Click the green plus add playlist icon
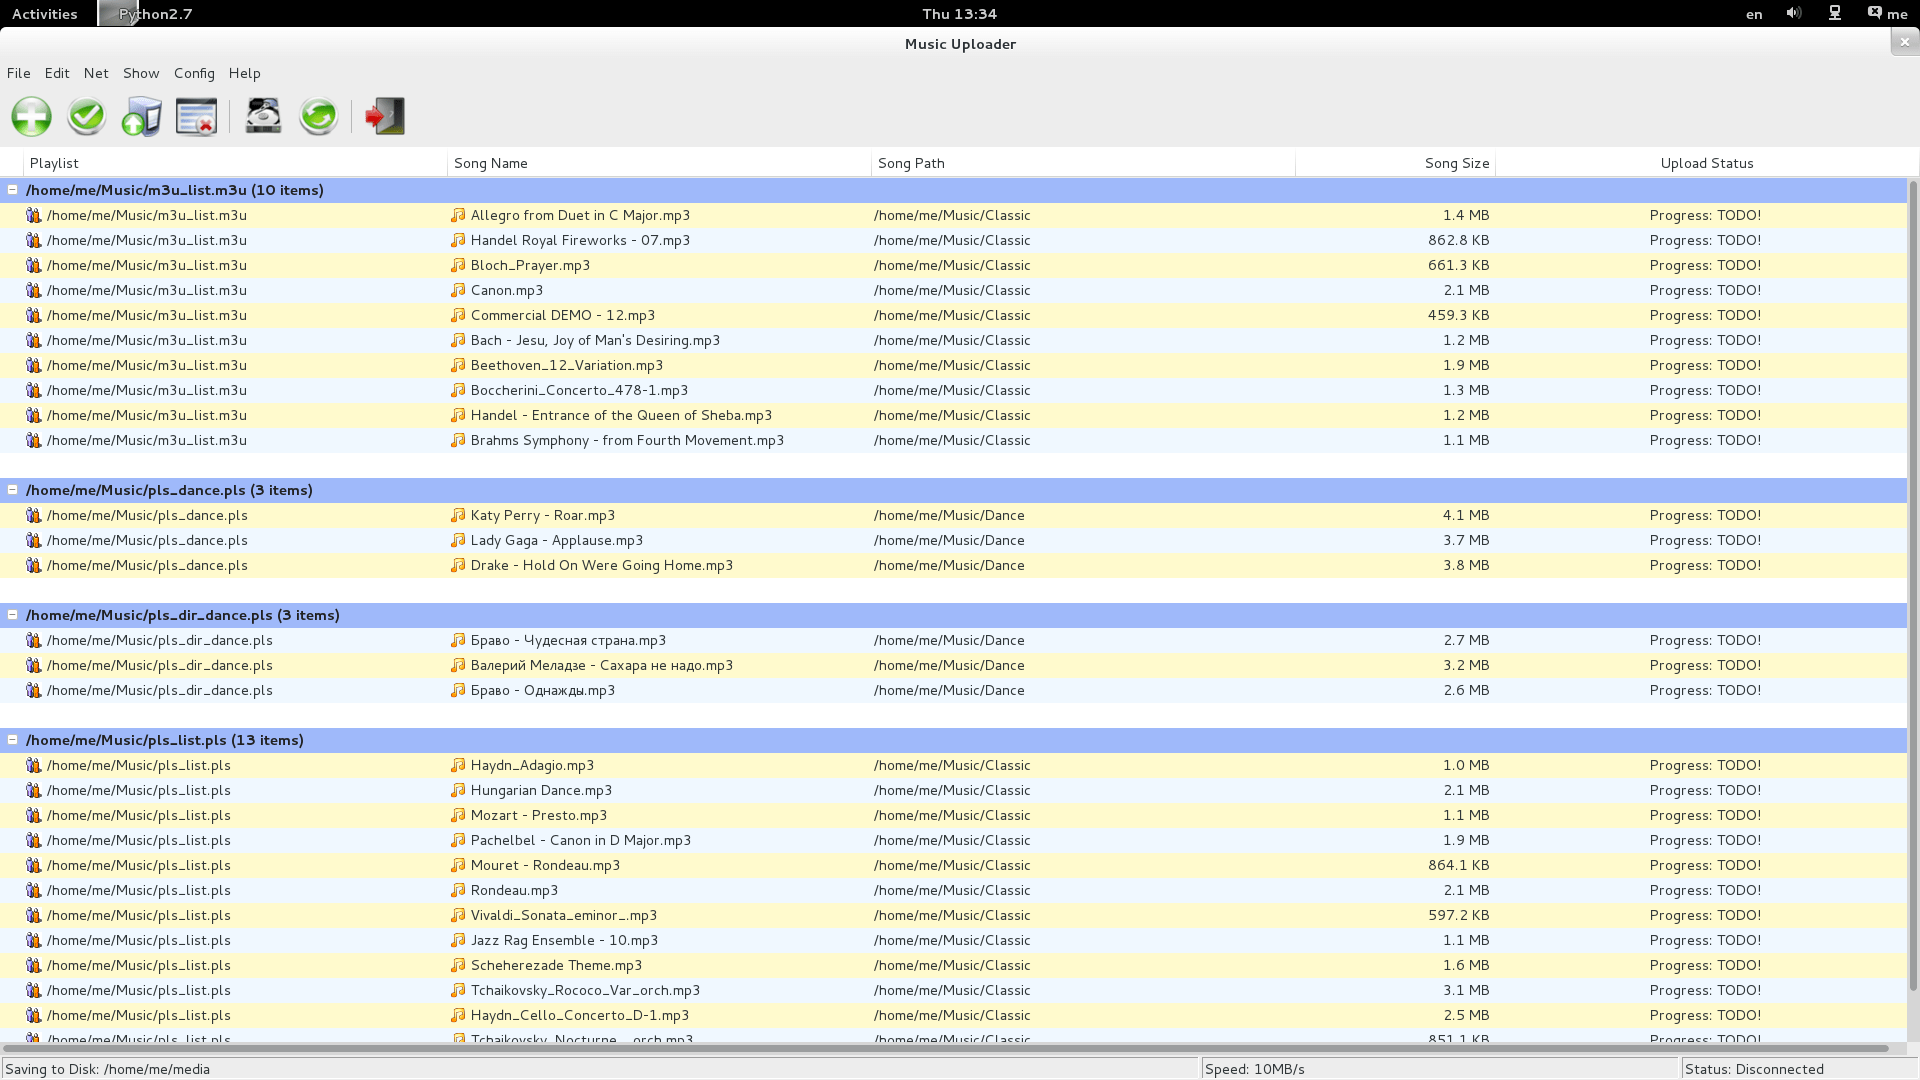Viewport: 1920px width, 1080px height. tap(31, 117)
